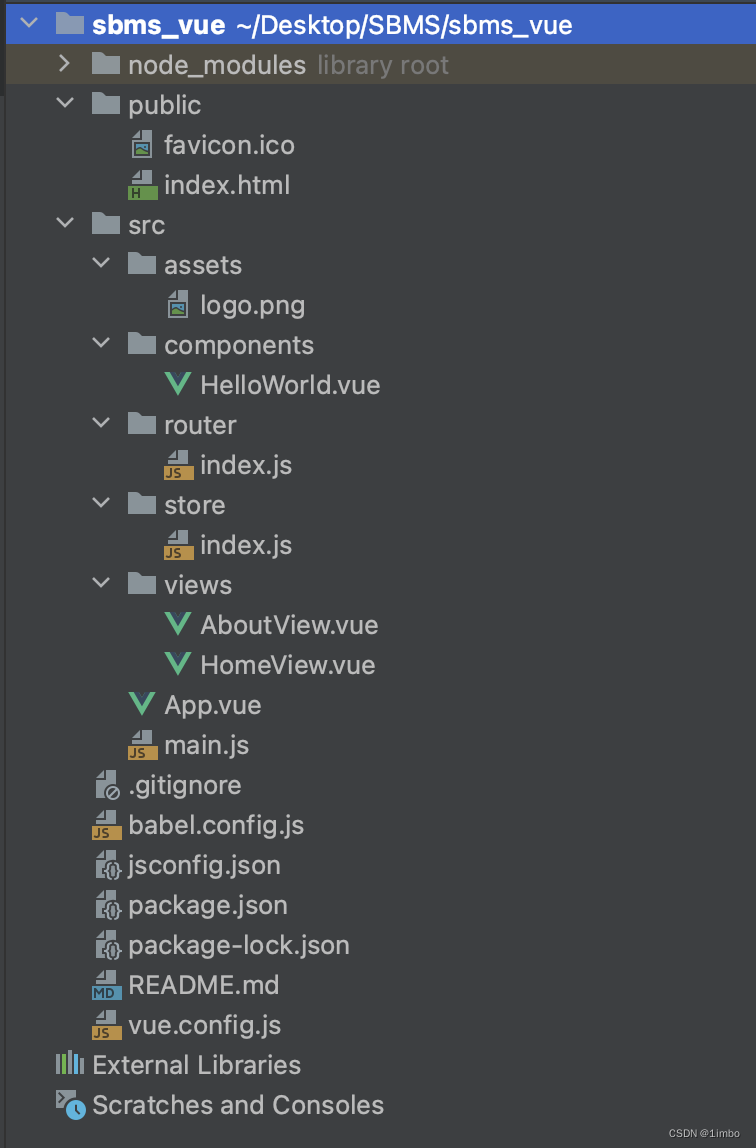Screen dimensions: 756x1148
Task: Select the Markdown icon next to README.md
Action: (x=105, y=985)
